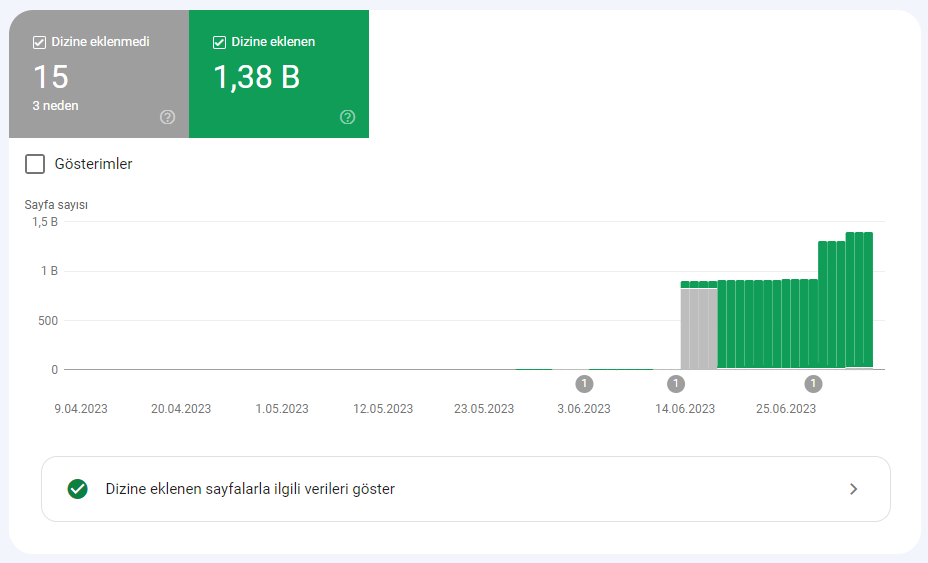Select the gray Dizine eklenmedi card

99,74
